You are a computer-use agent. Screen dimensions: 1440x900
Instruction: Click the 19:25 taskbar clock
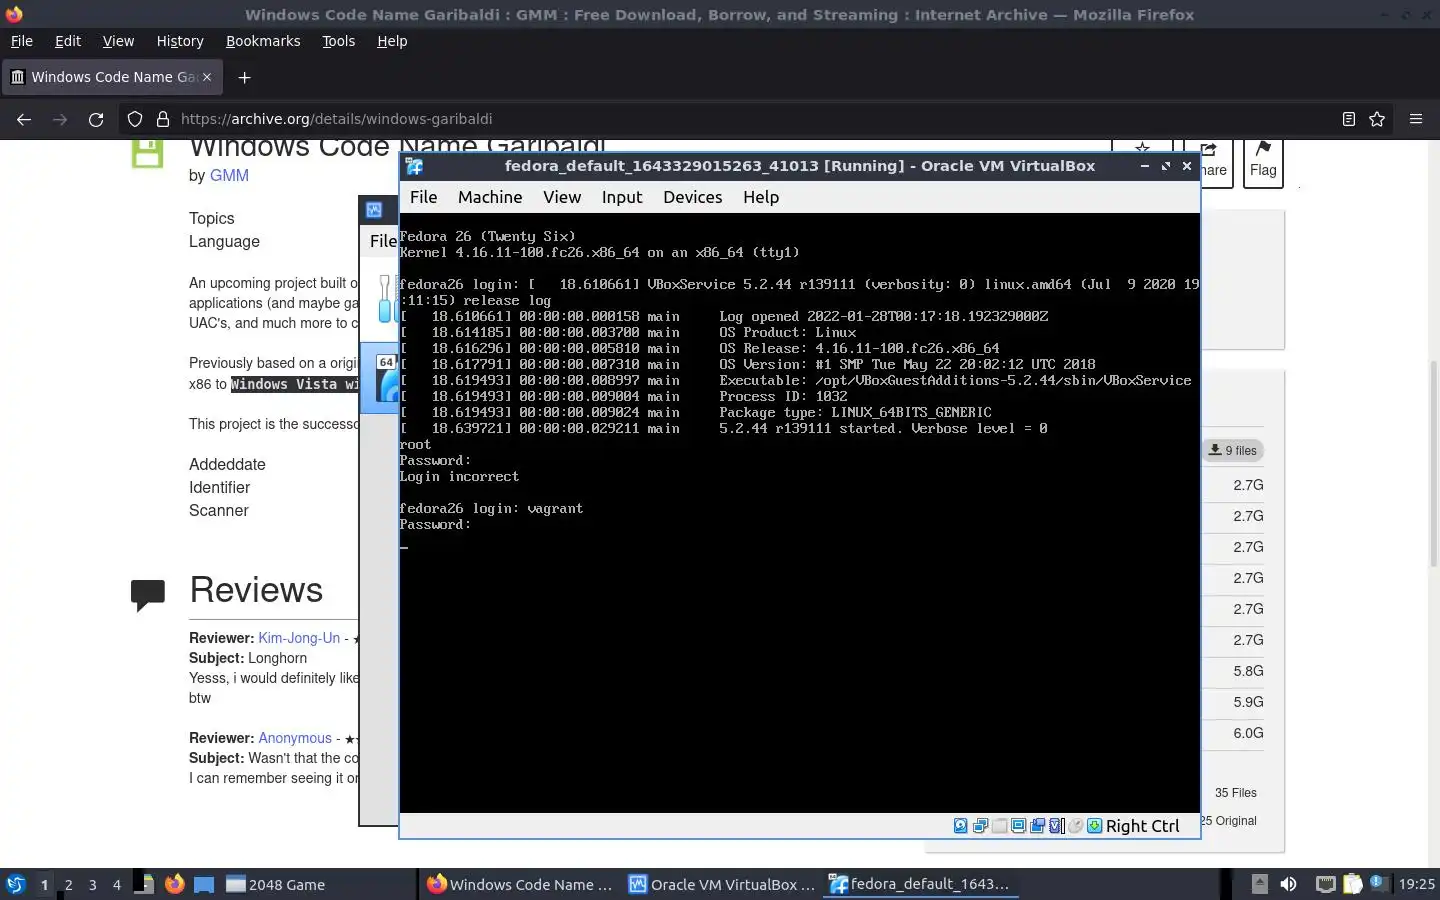(x=1416, y=884)
